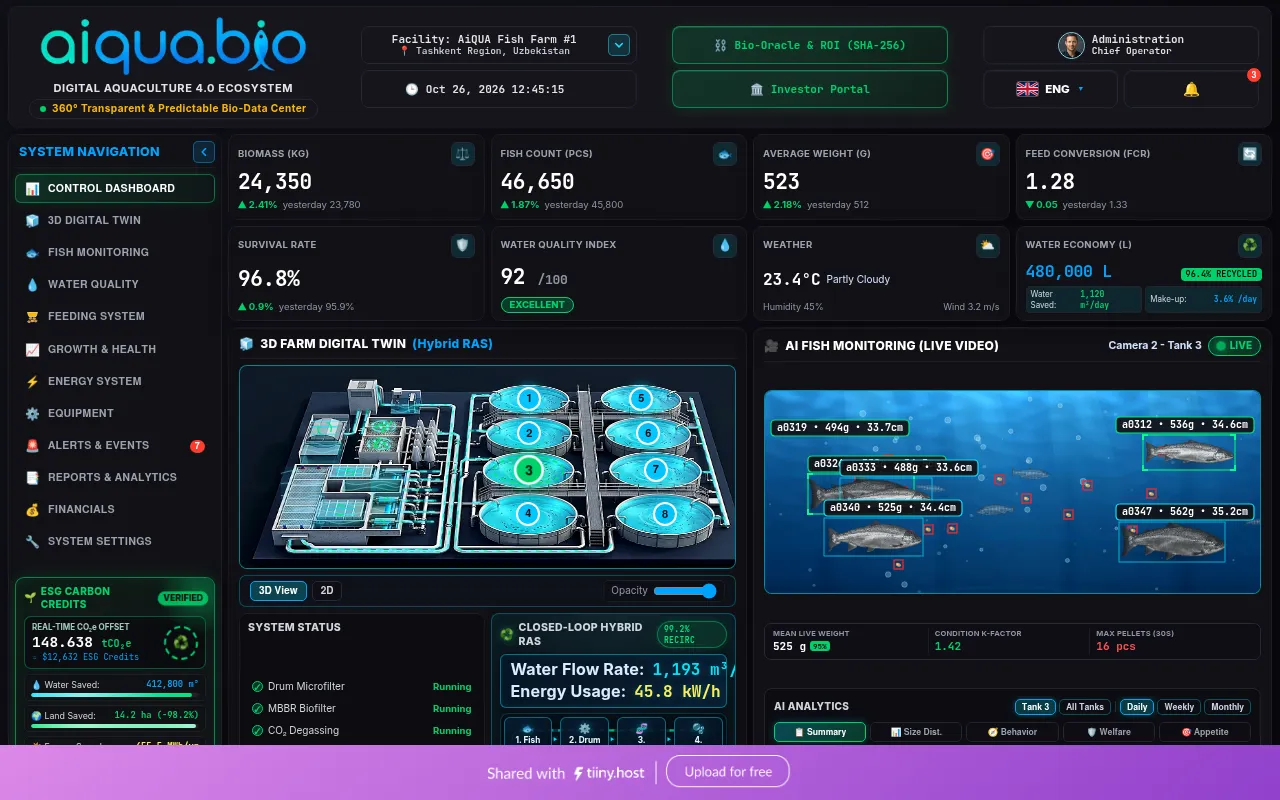Click the Biomass scale icon
1280x800 pixels.
click(x=463, y=154)
